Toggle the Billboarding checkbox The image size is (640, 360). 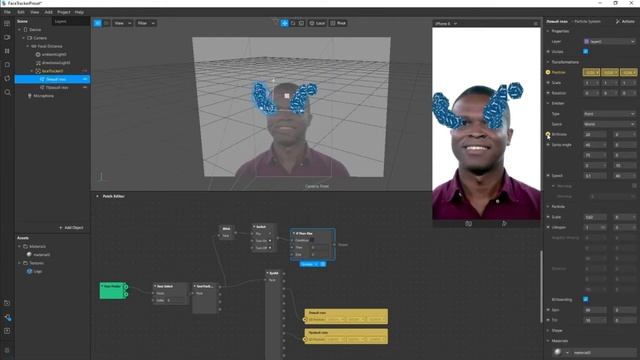[x=586, y=300]
